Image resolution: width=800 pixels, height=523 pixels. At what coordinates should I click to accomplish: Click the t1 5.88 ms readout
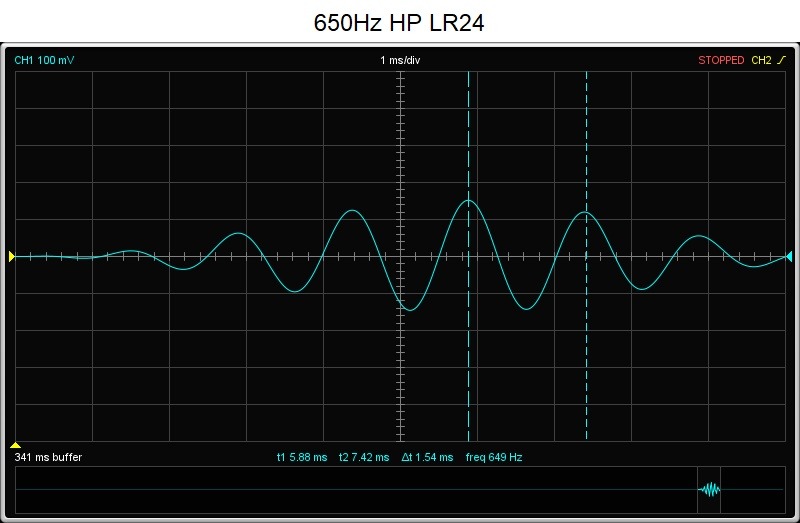(302, 457)
